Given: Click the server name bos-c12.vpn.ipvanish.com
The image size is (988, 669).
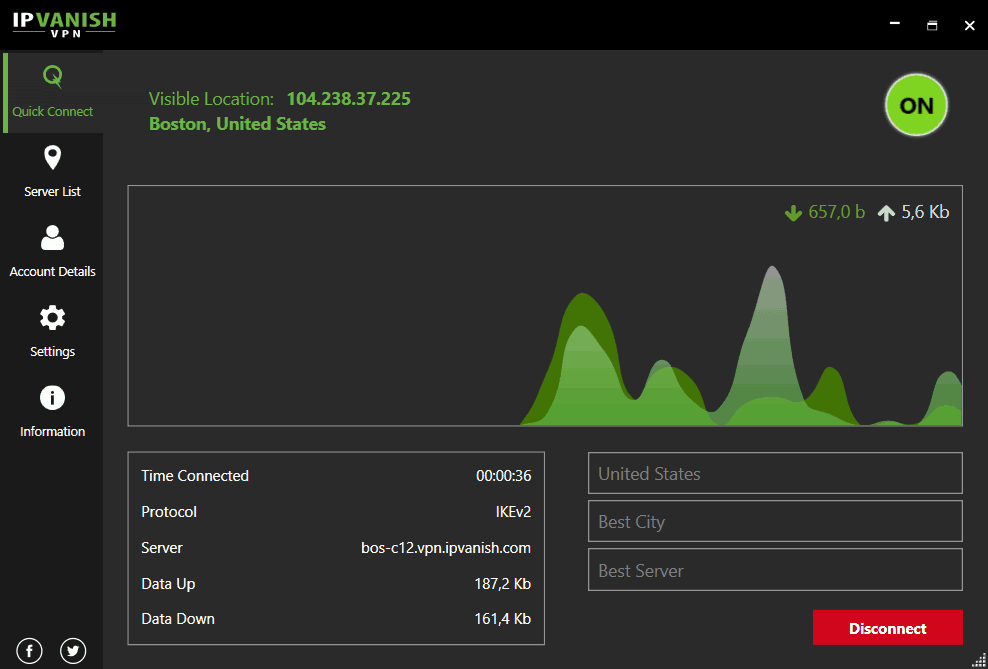Looking at the screenshot, I should [x=445, y=548].
